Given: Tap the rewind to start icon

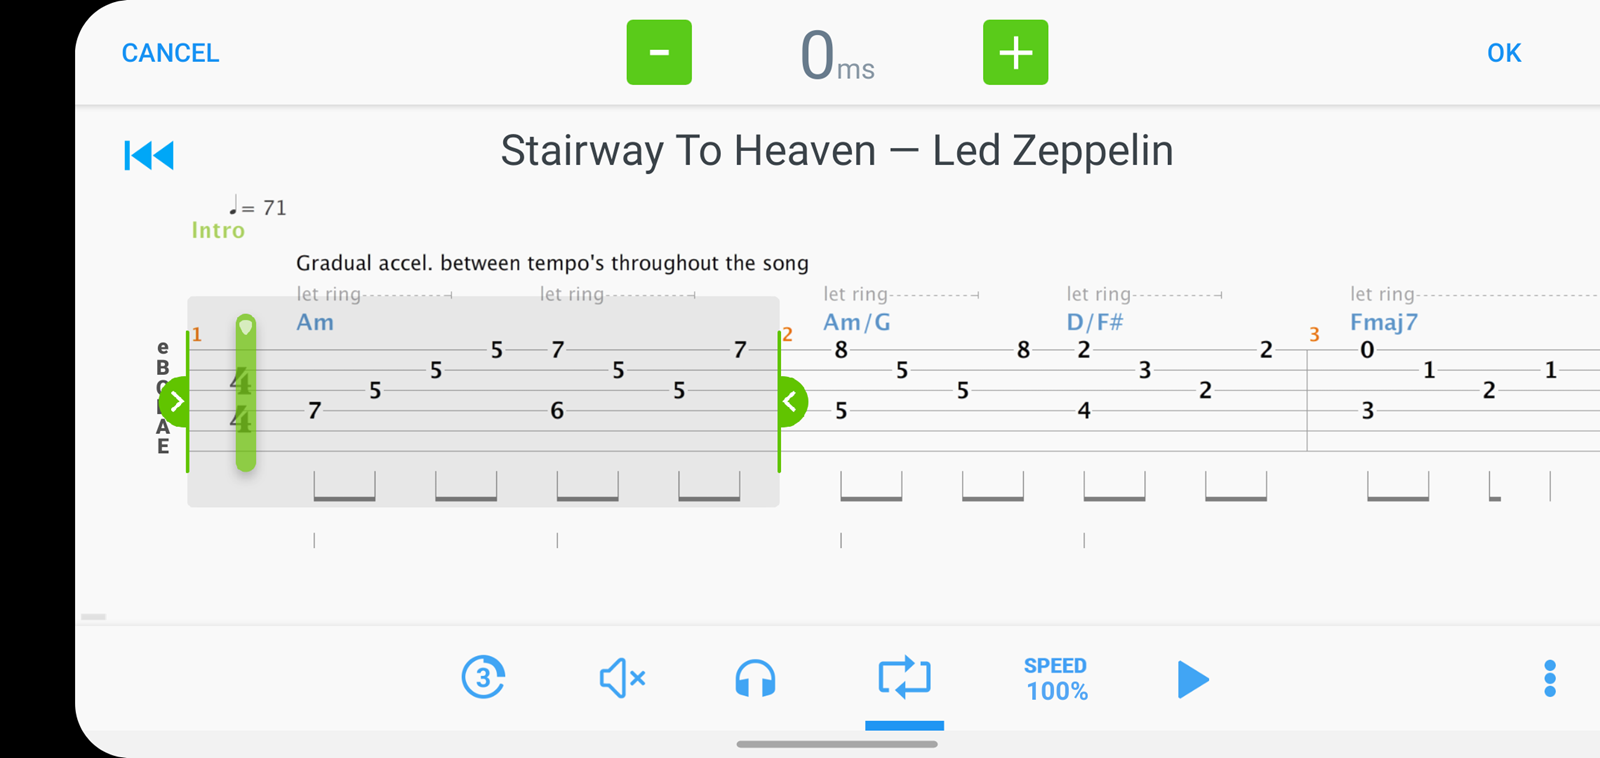Looking at the screenshot, I should [x=149, y=155].
